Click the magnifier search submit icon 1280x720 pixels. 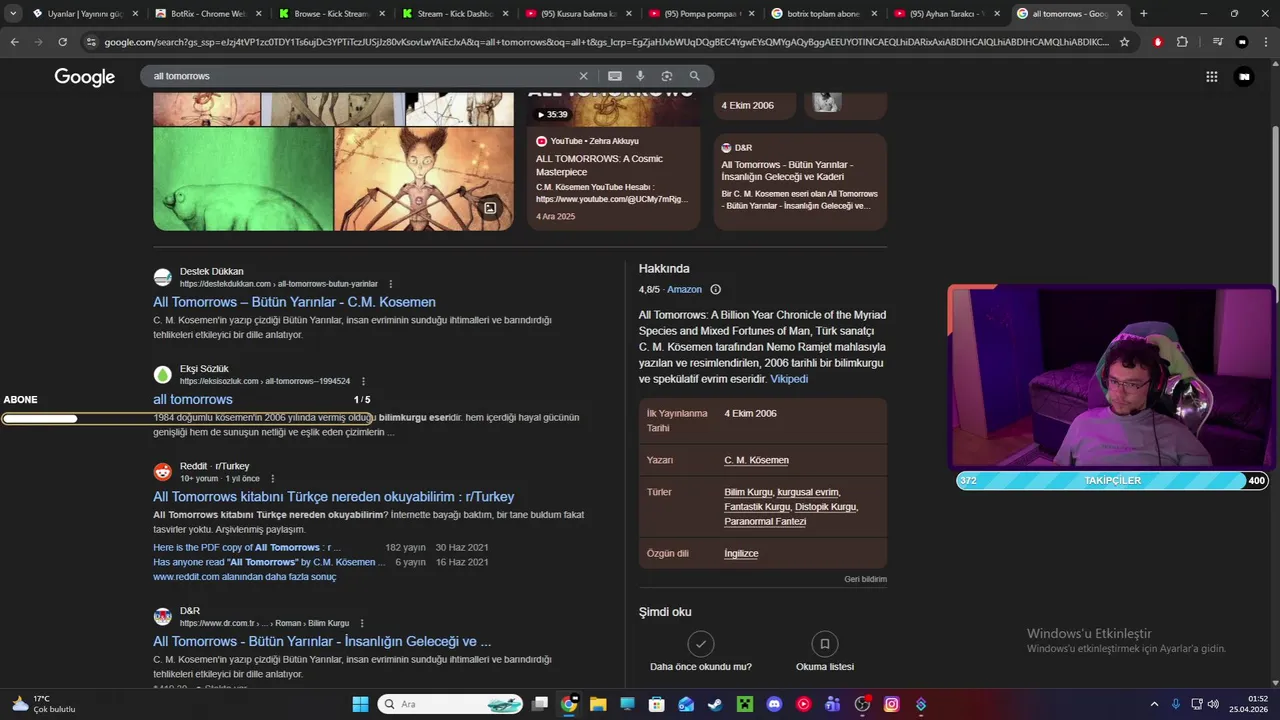pyautogui.click(x=694, y=76)
